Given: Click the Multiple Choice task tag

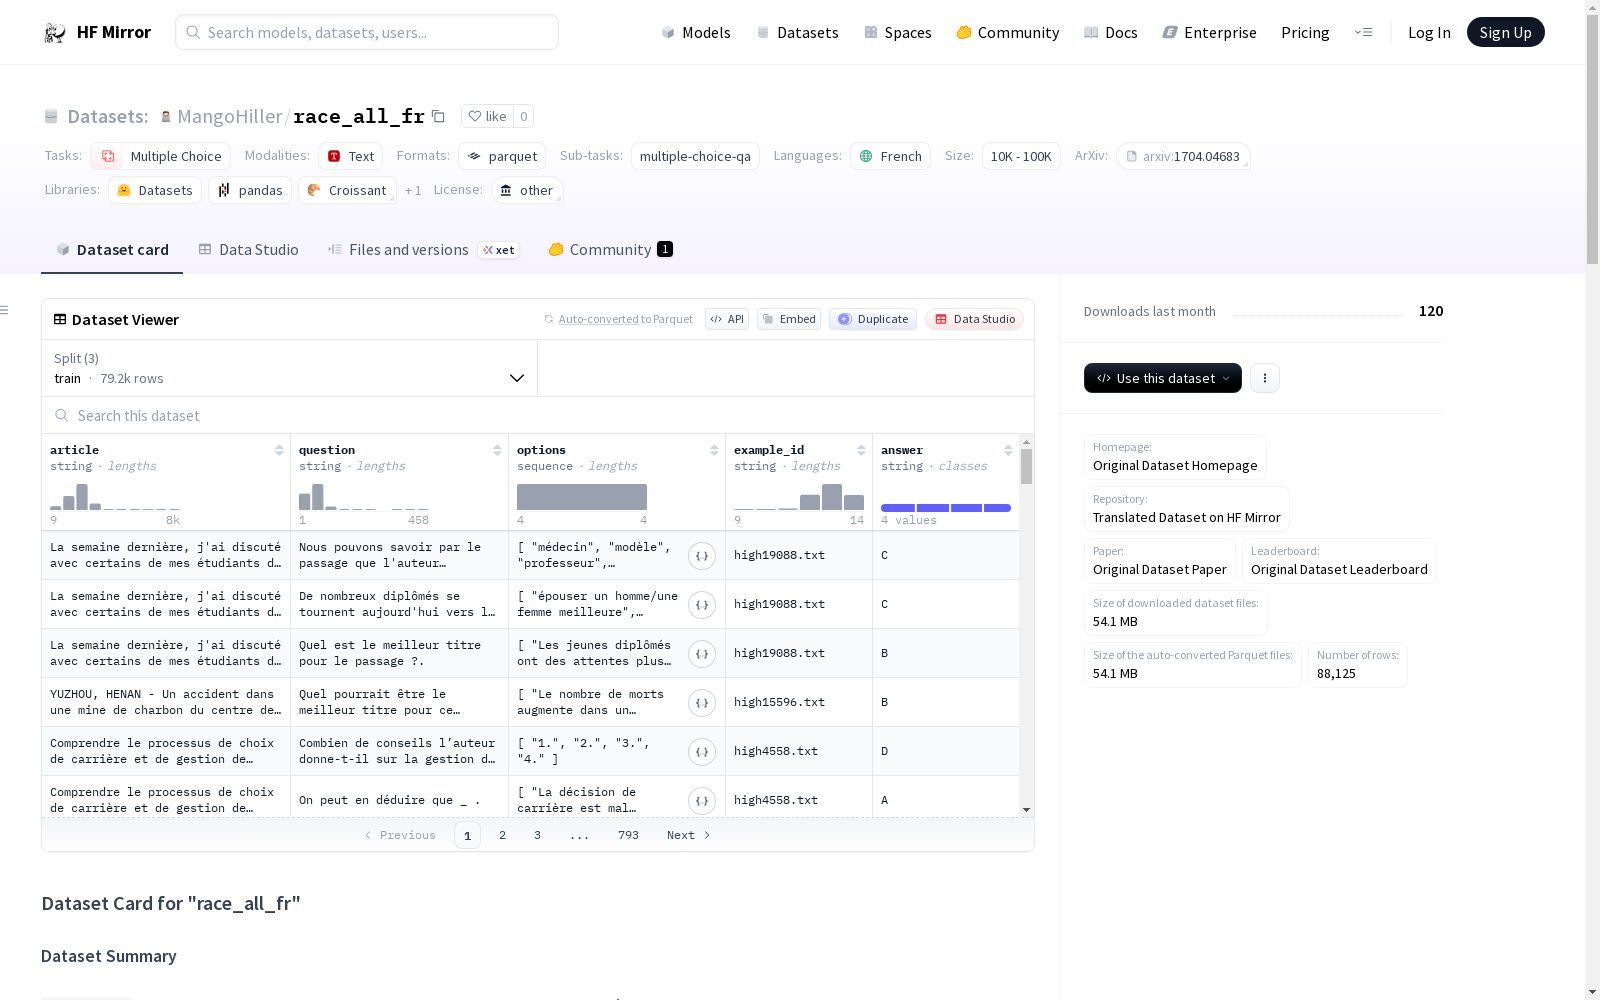Looking at the screenshot, I should click(x=160, y=156).
